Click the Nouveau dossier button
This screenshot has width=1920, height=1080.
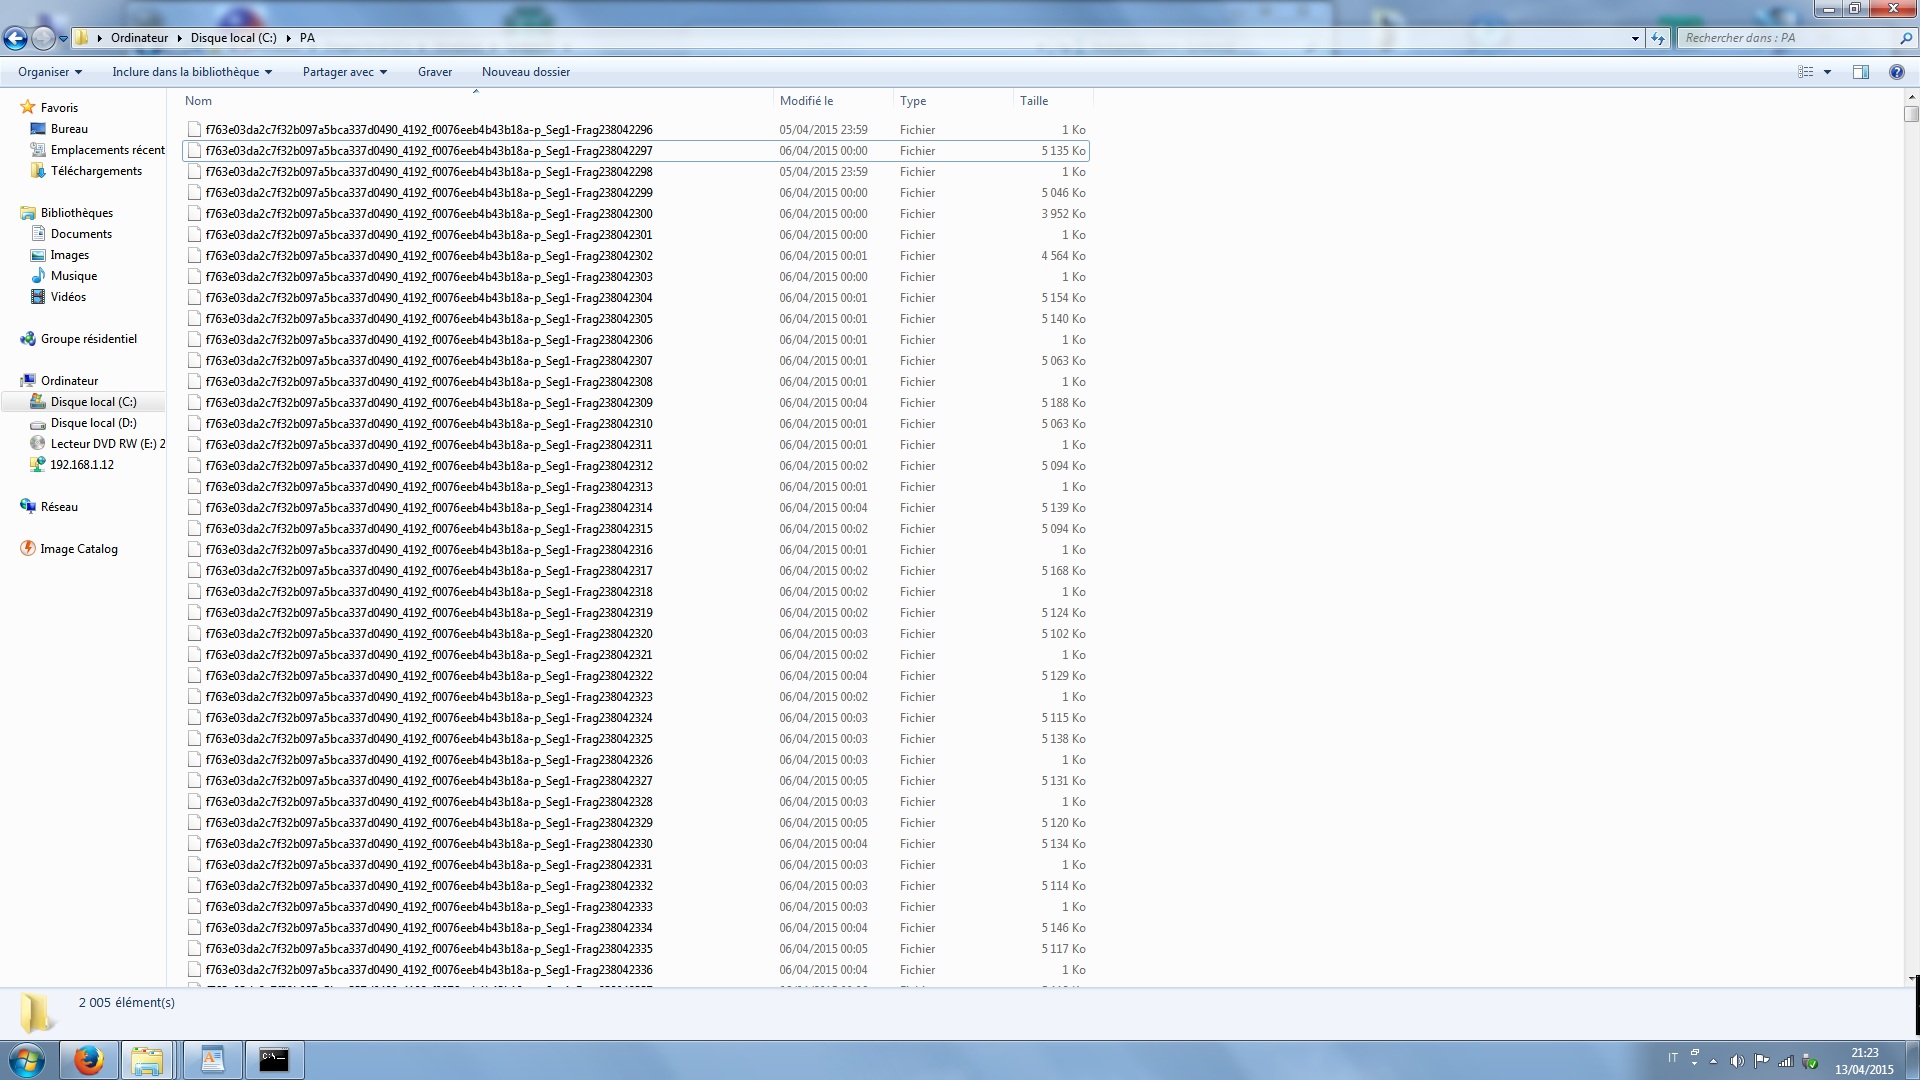point(525,72)
